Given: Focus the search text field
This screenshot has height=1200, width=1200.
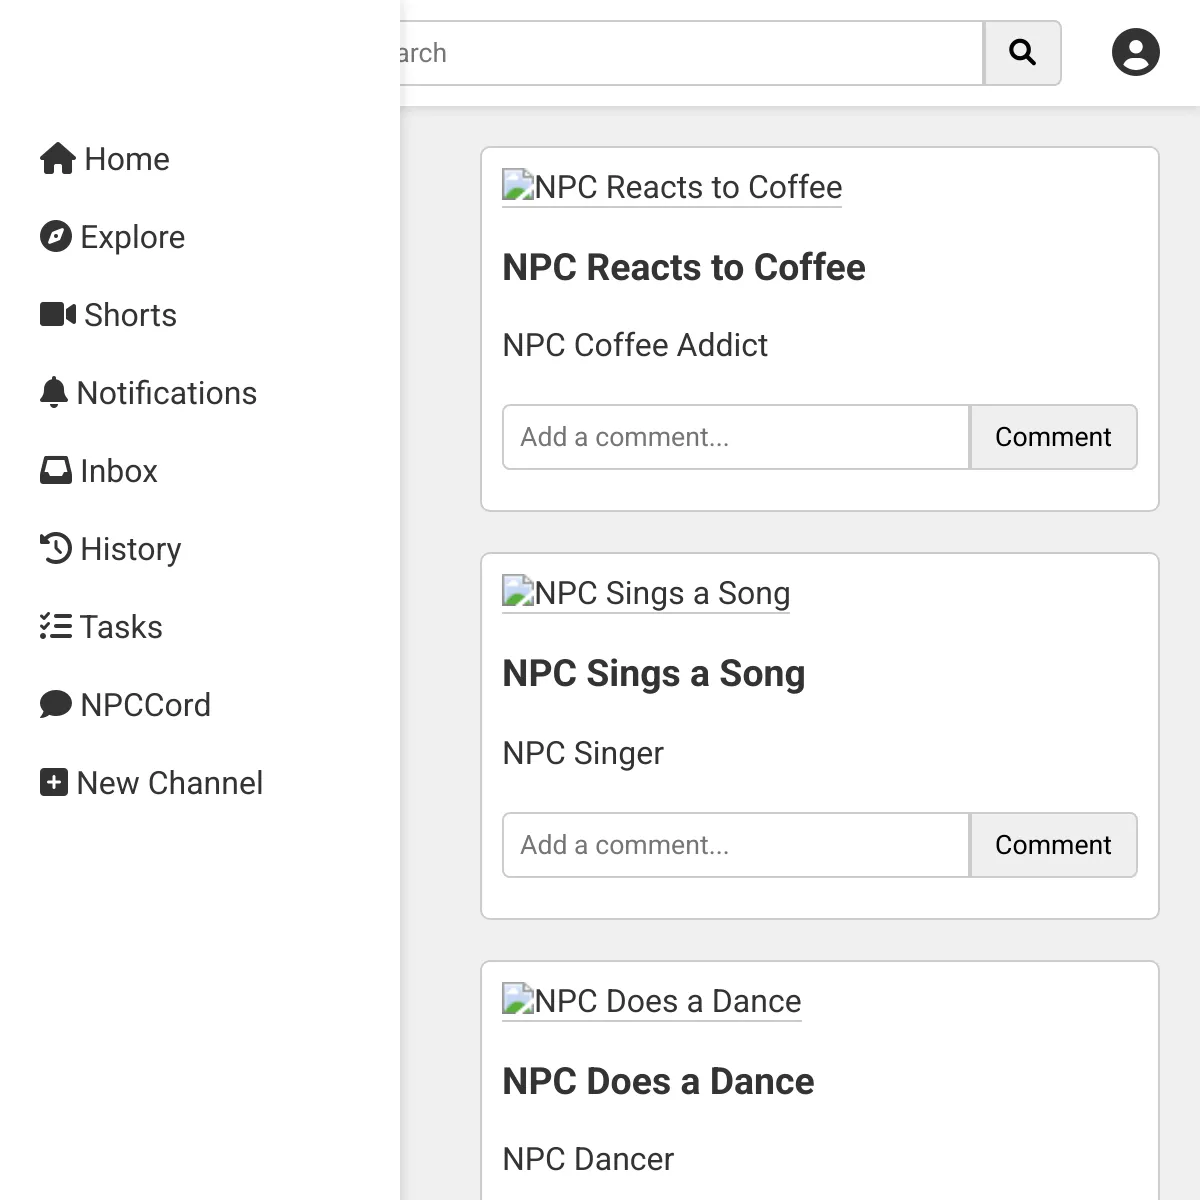Looking at the screenshot, I should pos(690,53).
